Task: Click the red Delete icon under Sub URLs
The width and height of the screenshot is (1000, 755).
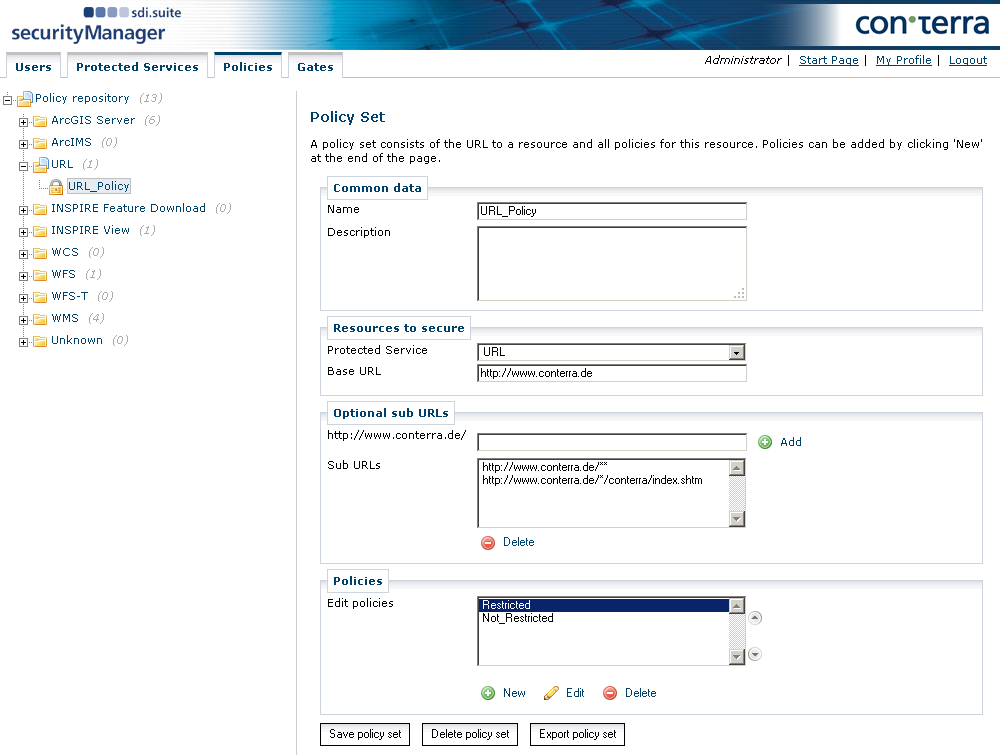Action: [488, 542]
